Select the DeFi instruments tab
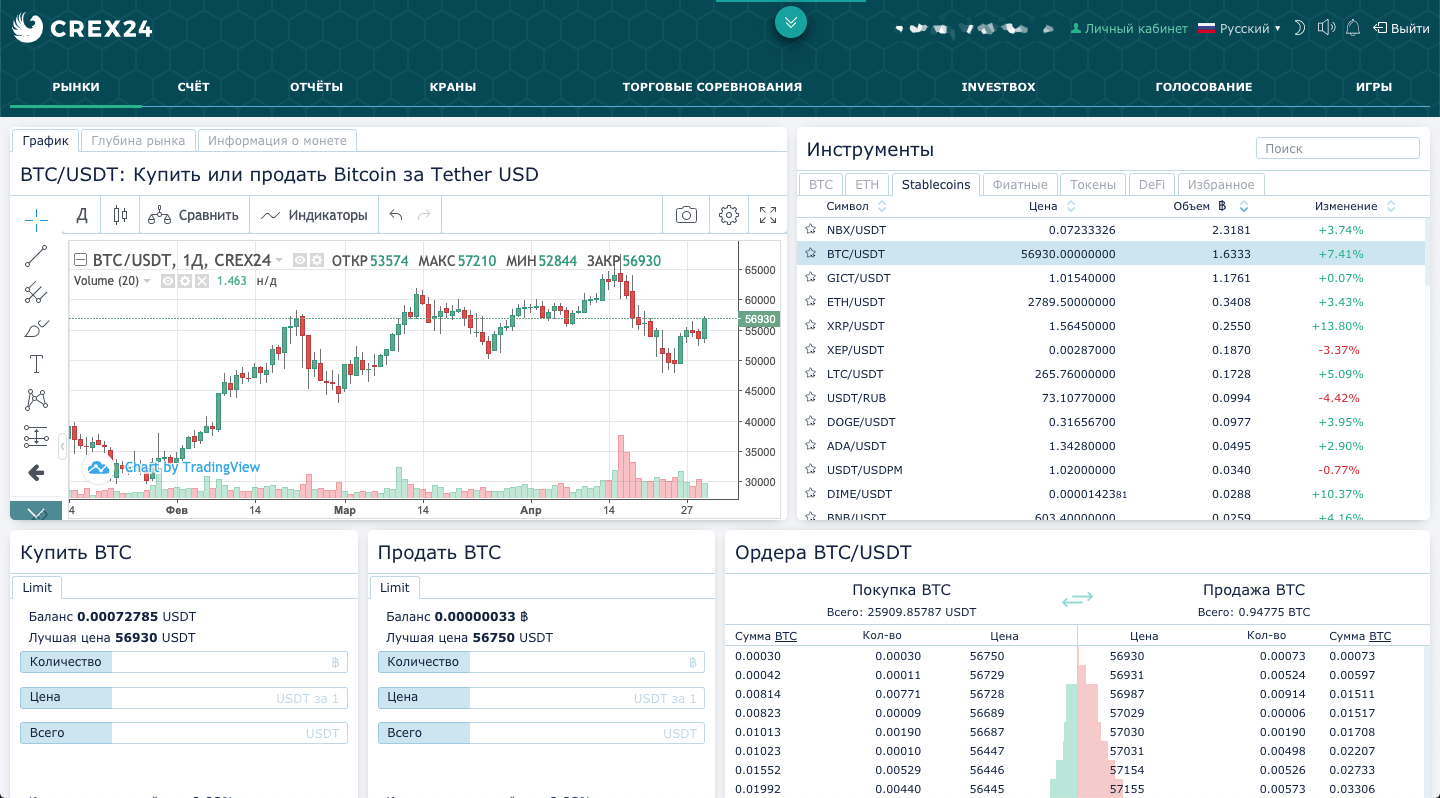The image size is (1440, 798). (x=1151, y=184)
